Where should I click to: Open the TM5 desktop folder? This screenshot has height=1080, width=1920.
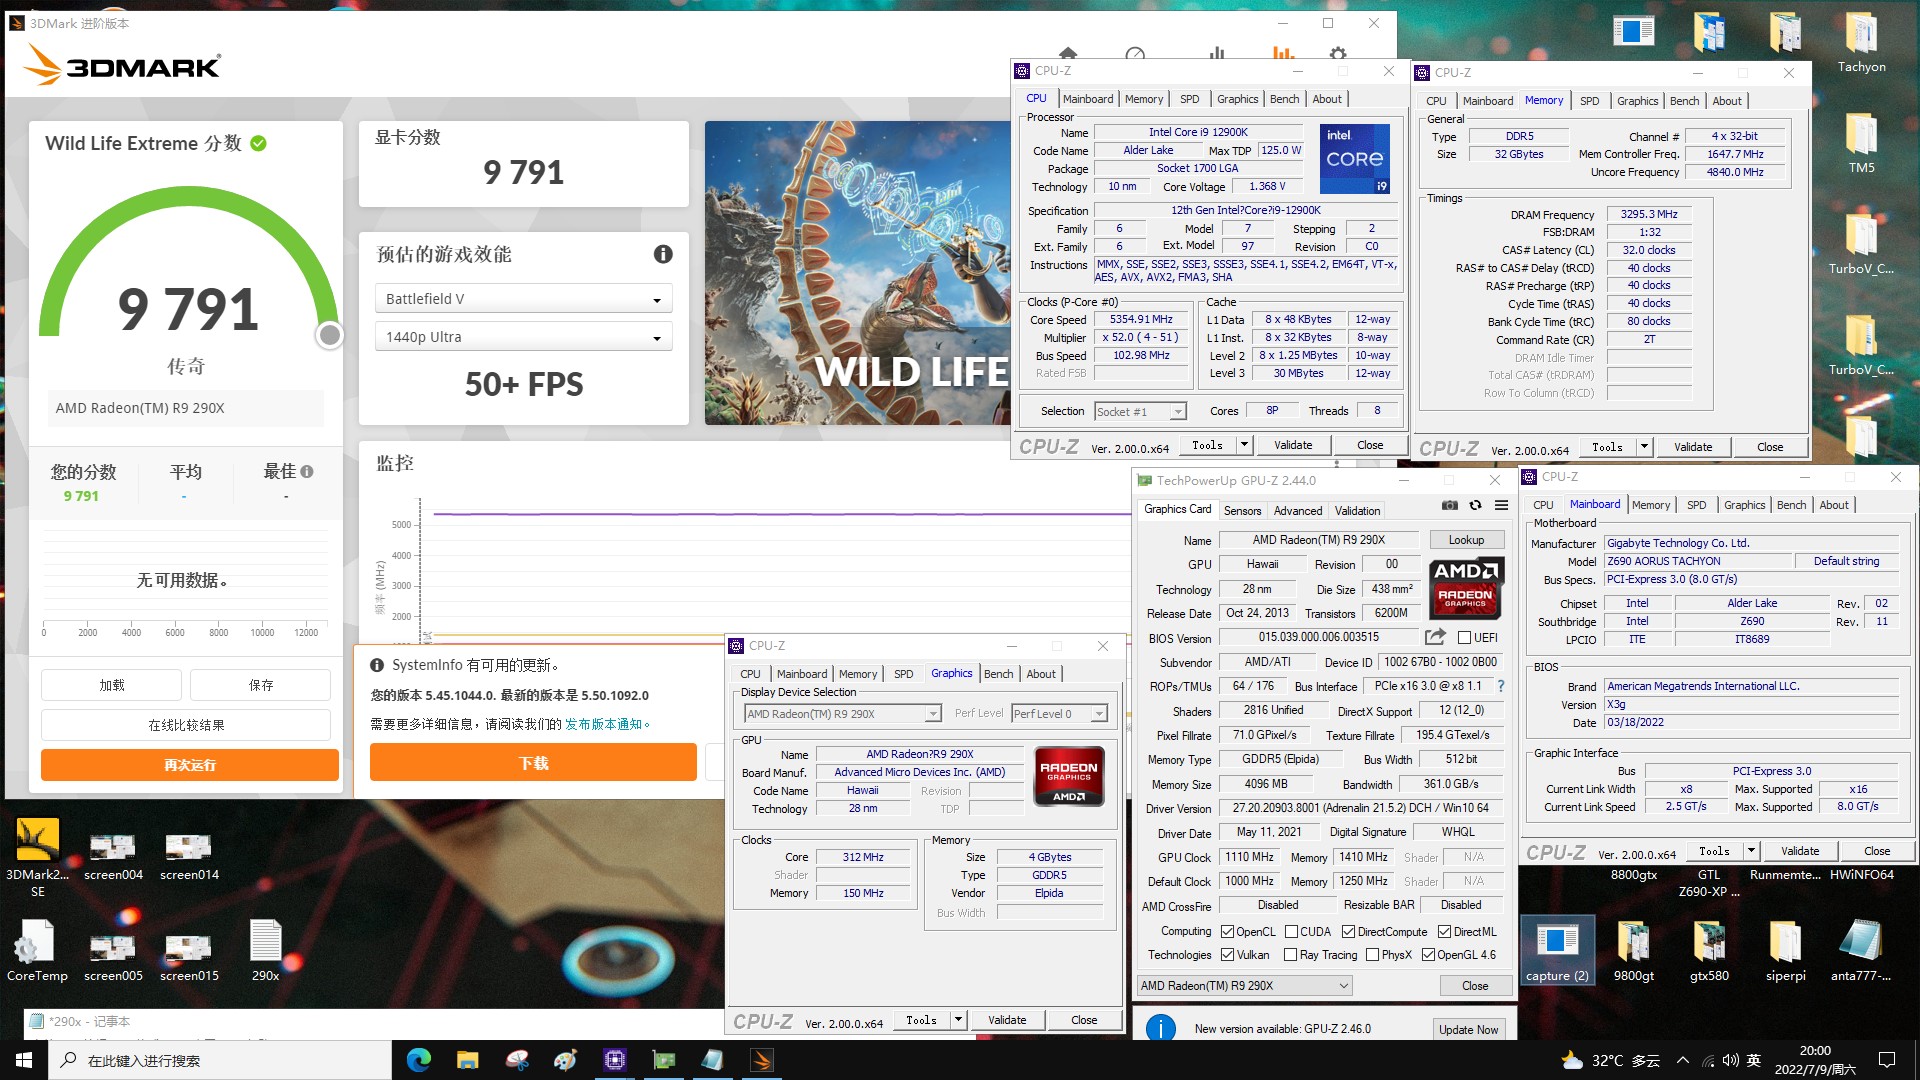click(1861, 145)
